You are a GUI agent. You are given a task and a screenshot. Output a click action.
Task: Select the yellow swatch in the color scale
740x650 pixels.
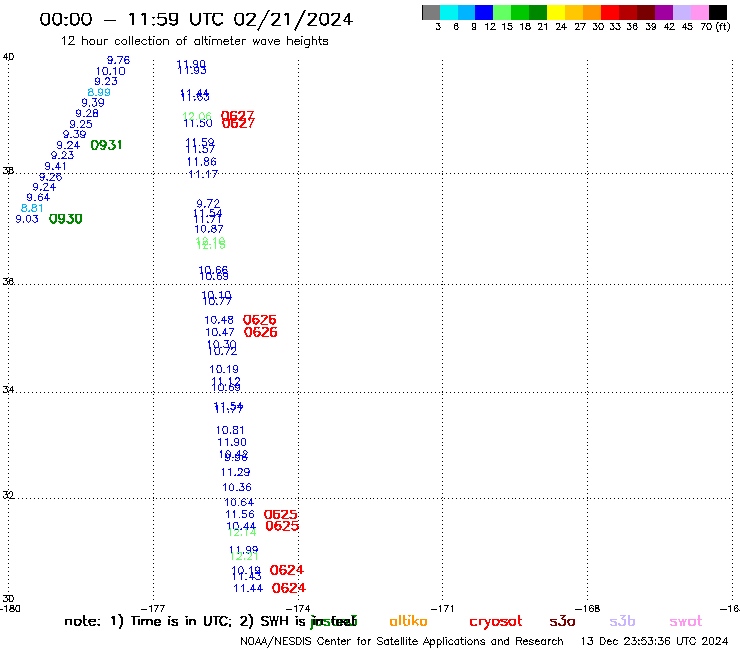[x=556, y=12]
